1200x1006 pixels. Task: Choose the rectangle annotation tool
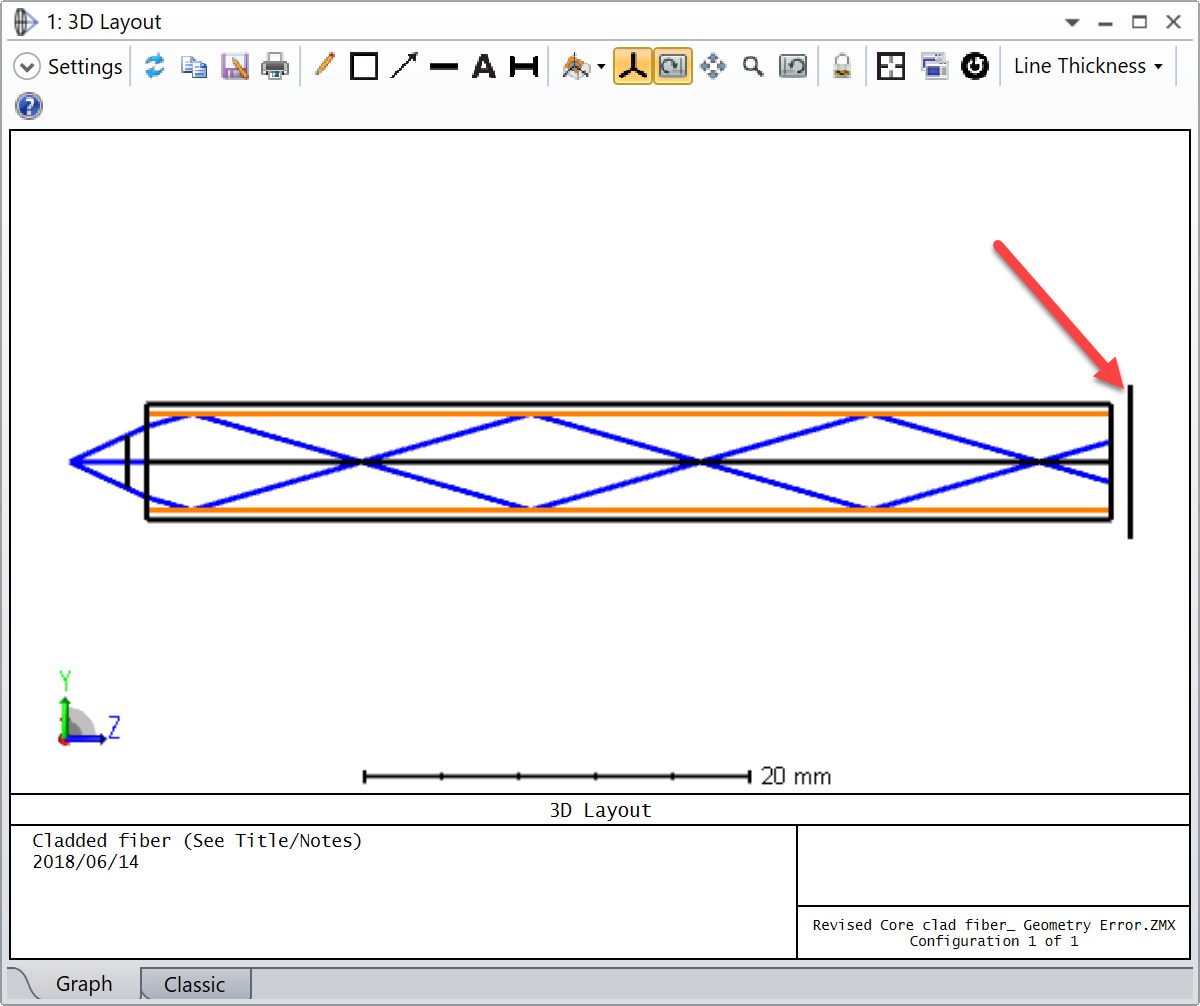[364, 67]
